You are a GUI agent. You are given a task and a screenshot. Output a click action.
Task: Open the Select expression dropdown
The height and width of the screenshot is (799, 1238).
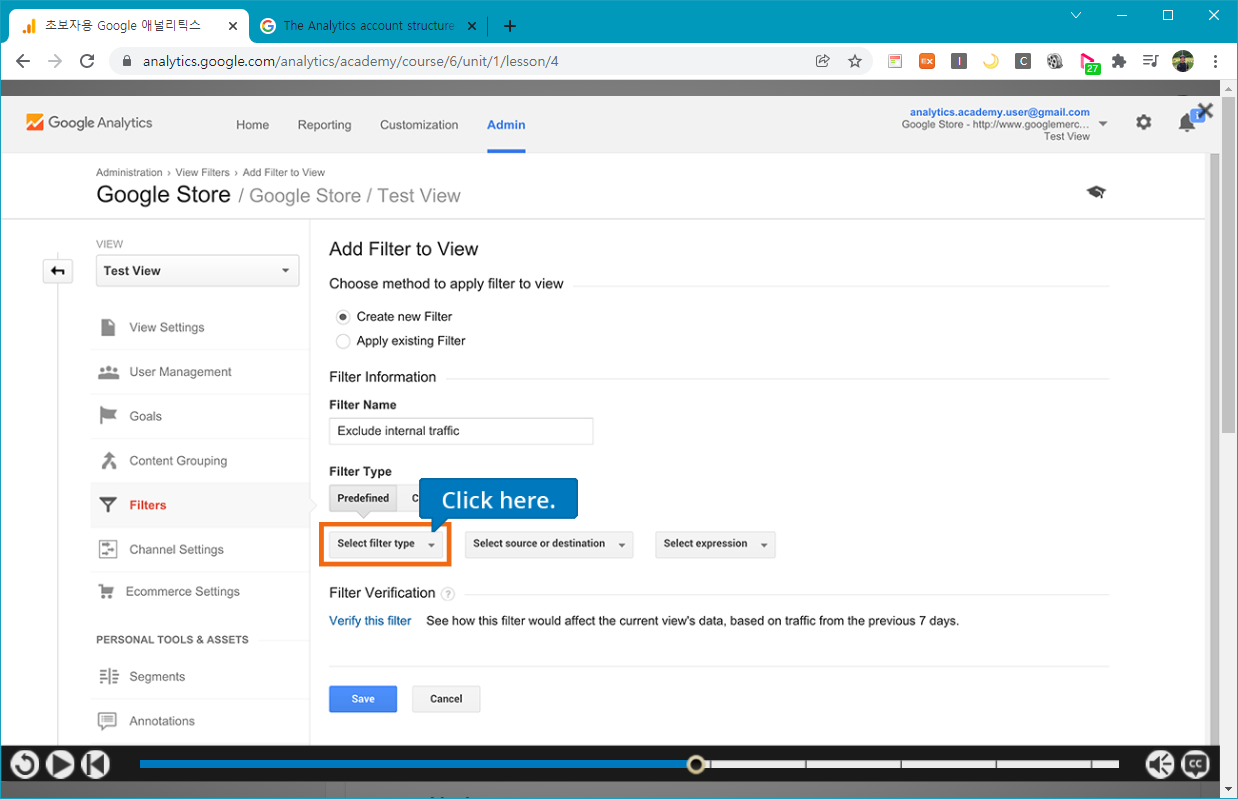pyautogui.click(x=715, y=544)
